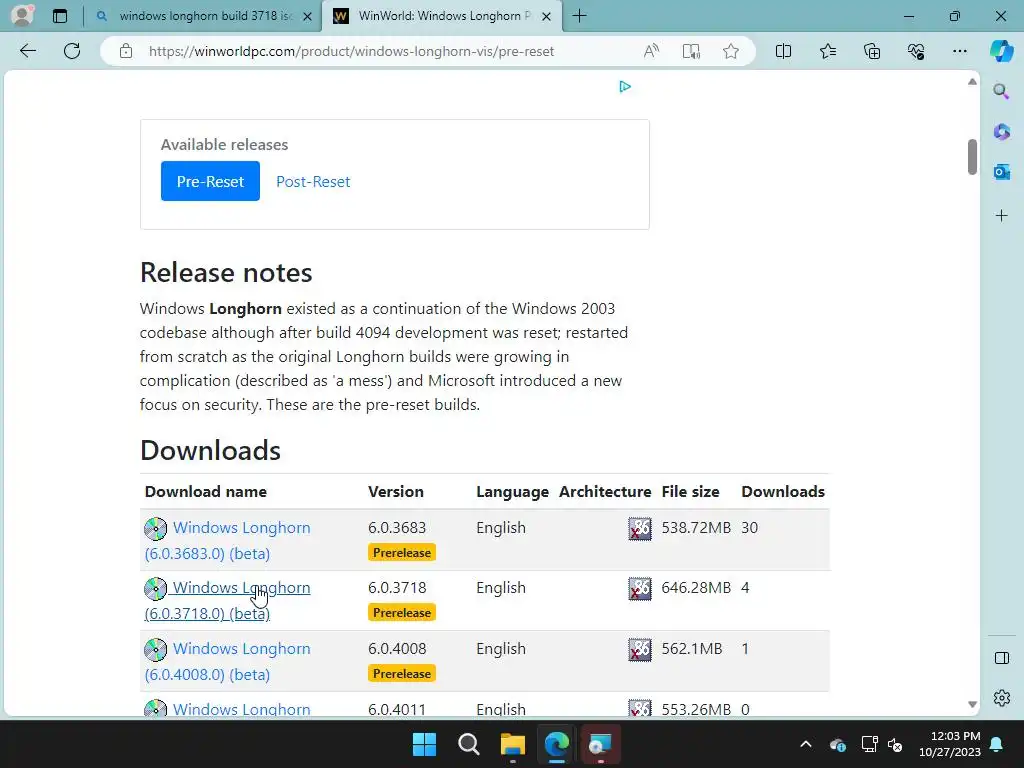This screenshot has width=1024, height=768.
Task: Open Favorites list icon
Action: (827, 51)
